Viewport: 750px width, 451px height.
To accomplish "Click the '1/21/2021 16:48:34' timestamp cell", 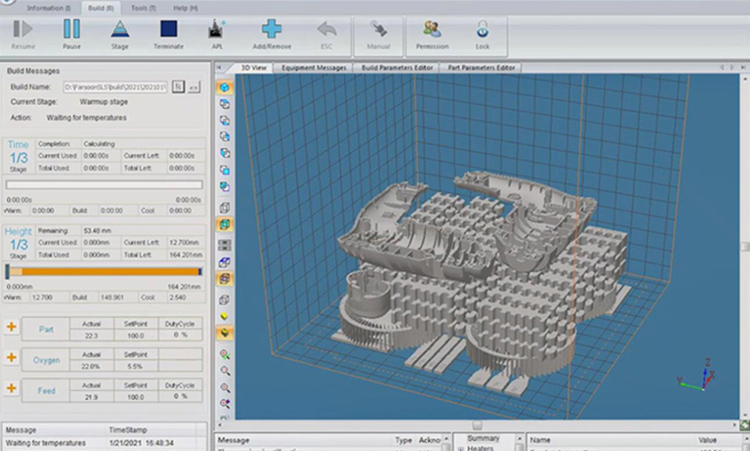I will [x=141, y=443].
